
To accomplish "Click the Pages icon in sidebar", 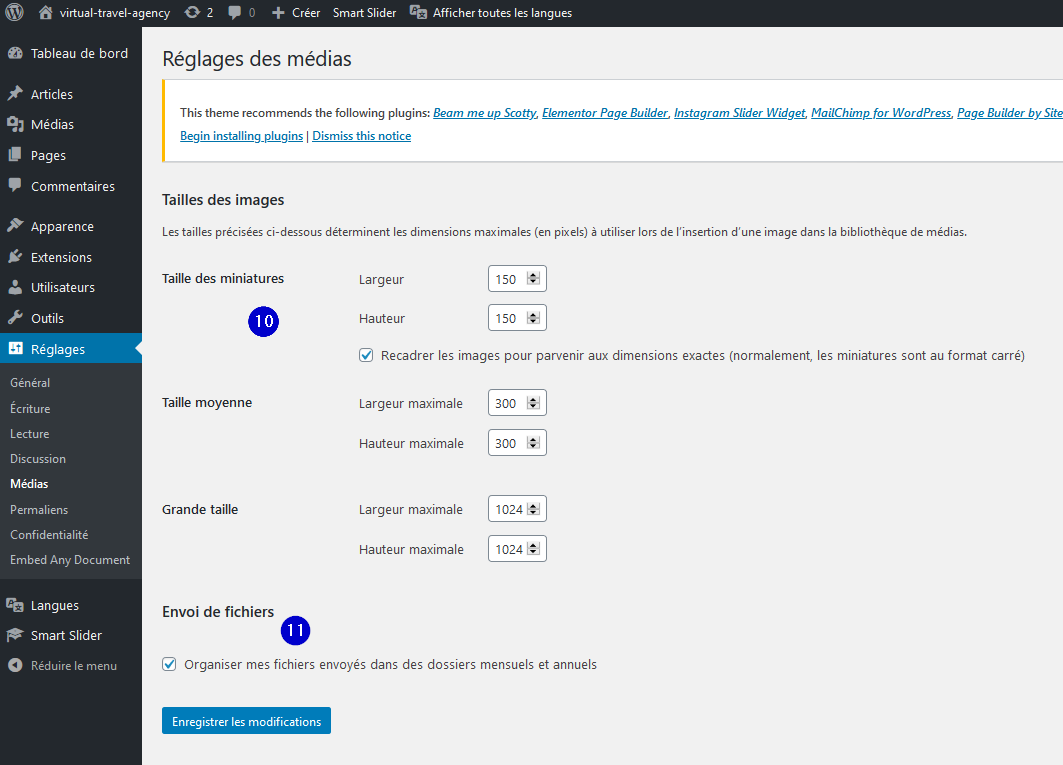I will 15,155.
